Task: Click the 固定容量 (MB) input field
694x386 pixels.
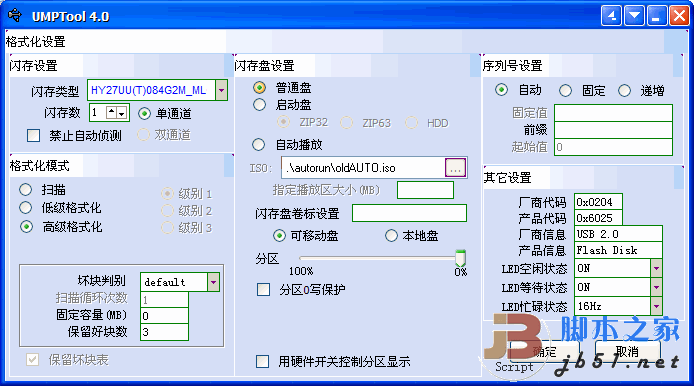Action: pyautogui.click(x=164, y=316)
